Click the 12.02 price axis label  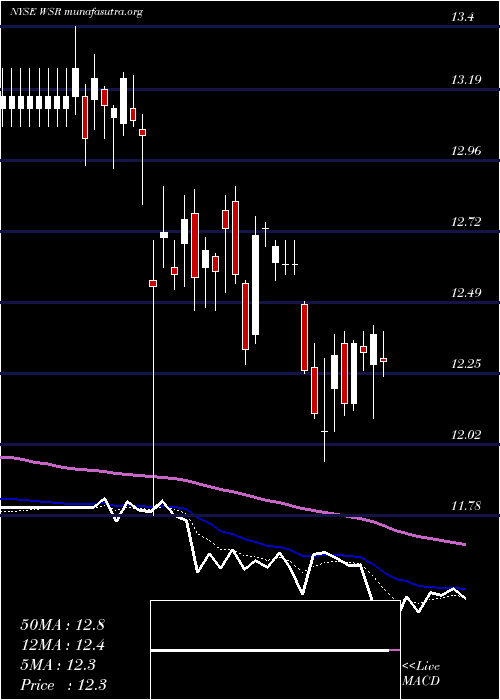(x=467, y=434)
